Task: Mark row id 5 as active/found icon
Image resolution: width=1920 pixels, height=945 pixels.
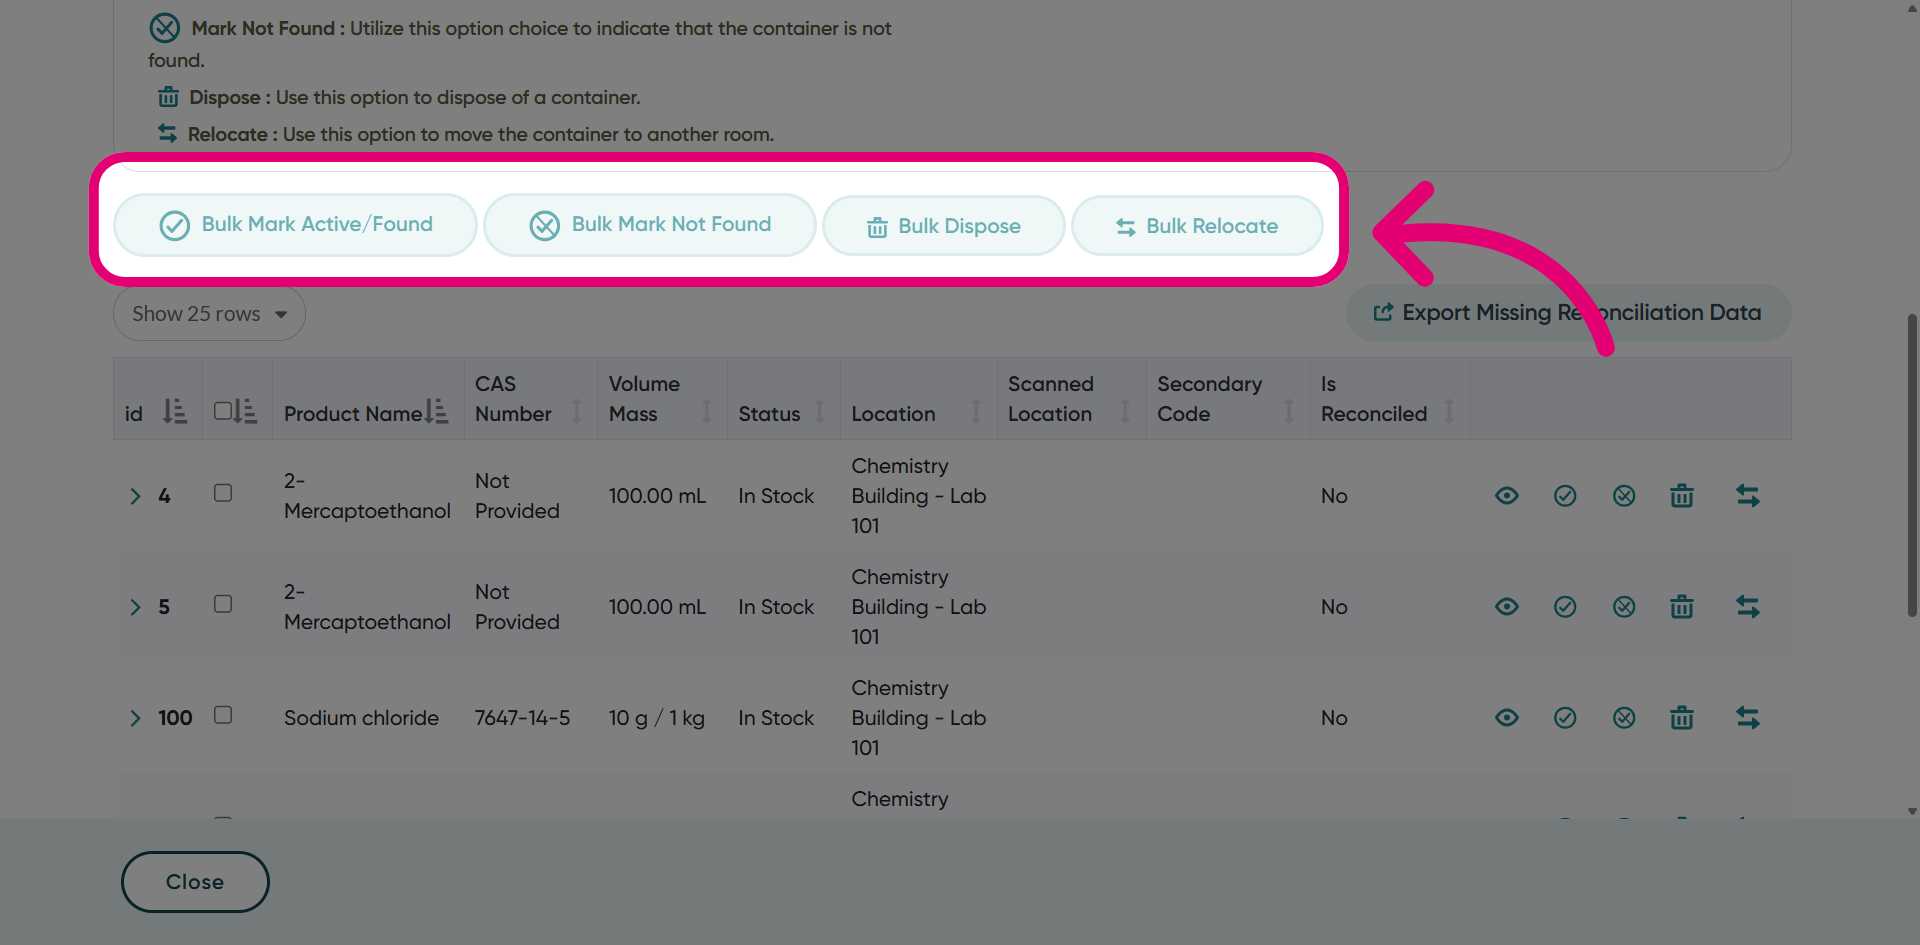Action: click(x=1565, y=607)
